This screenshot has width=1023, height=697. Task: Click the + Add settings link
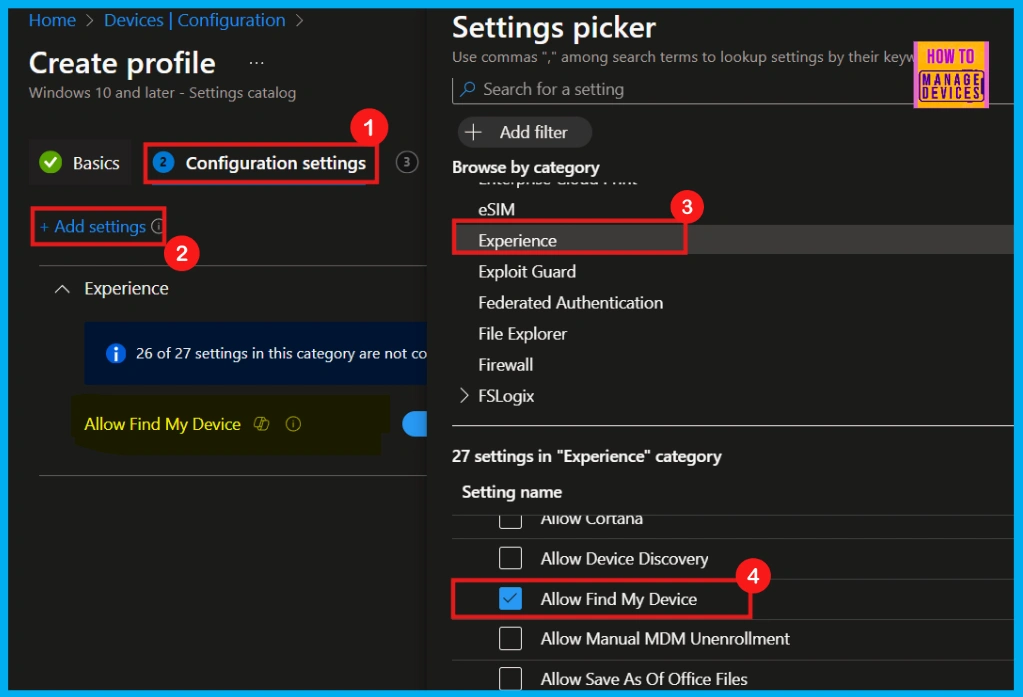(92, 226)
